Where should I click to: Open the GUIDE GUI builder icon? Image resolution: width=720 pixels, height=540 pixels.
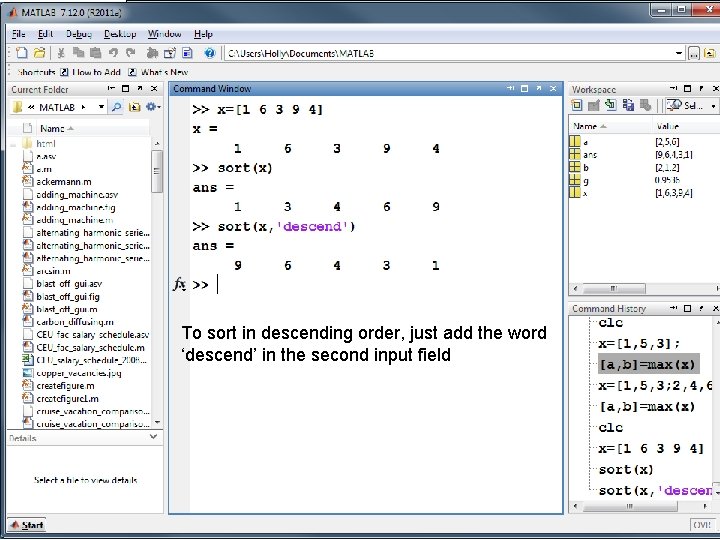(x=170, y=53)
